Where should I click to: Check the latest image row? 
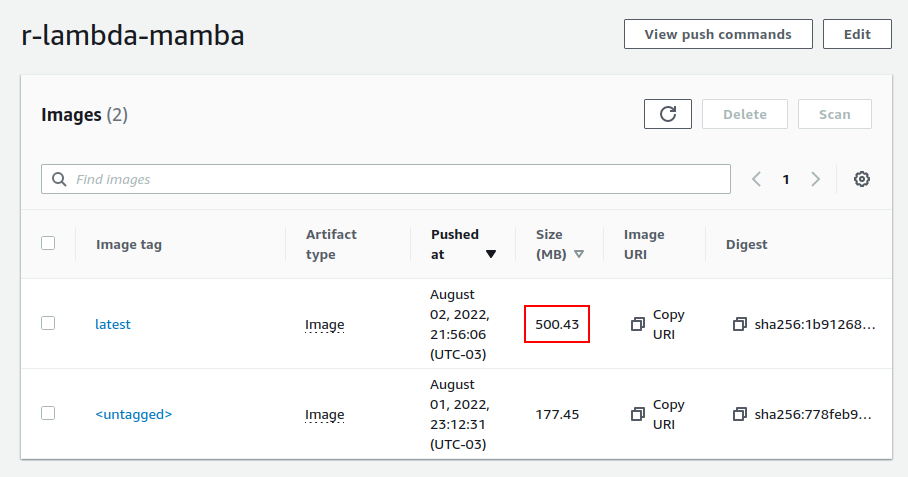click(x=48, y=323)
